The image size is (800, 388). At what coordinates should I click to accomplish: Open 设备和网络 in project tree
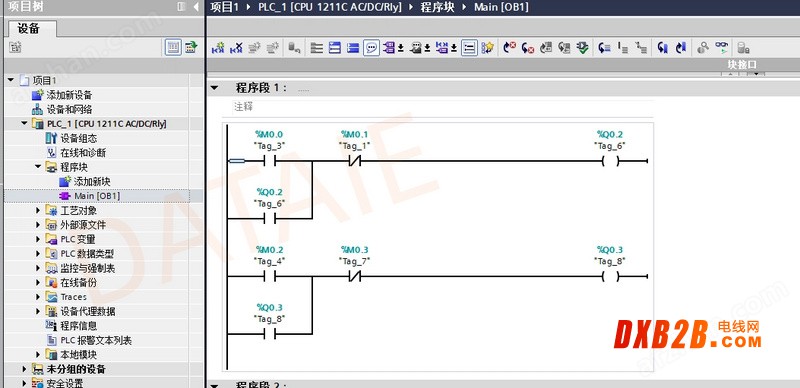(69, 109)
